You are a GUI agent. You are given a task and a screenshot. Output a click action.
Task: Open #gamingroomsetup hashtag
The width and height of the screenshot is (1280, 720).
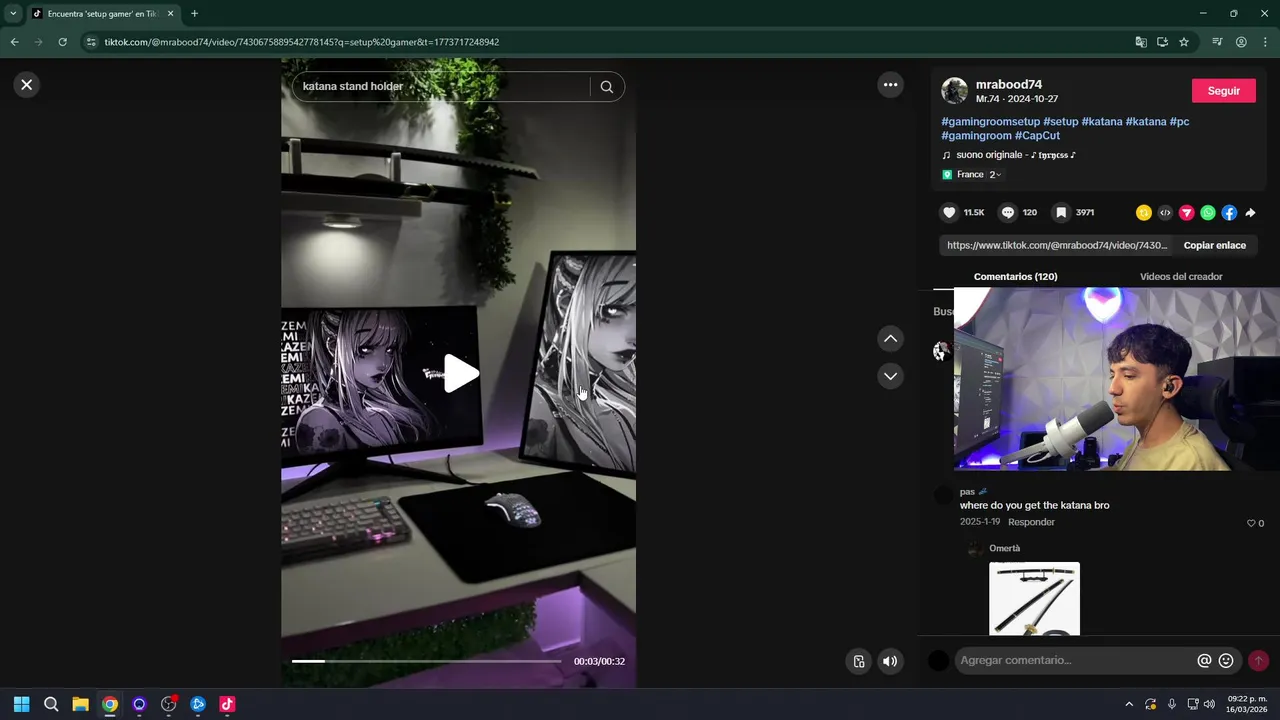pyautogui.click(x=991, y=122)
